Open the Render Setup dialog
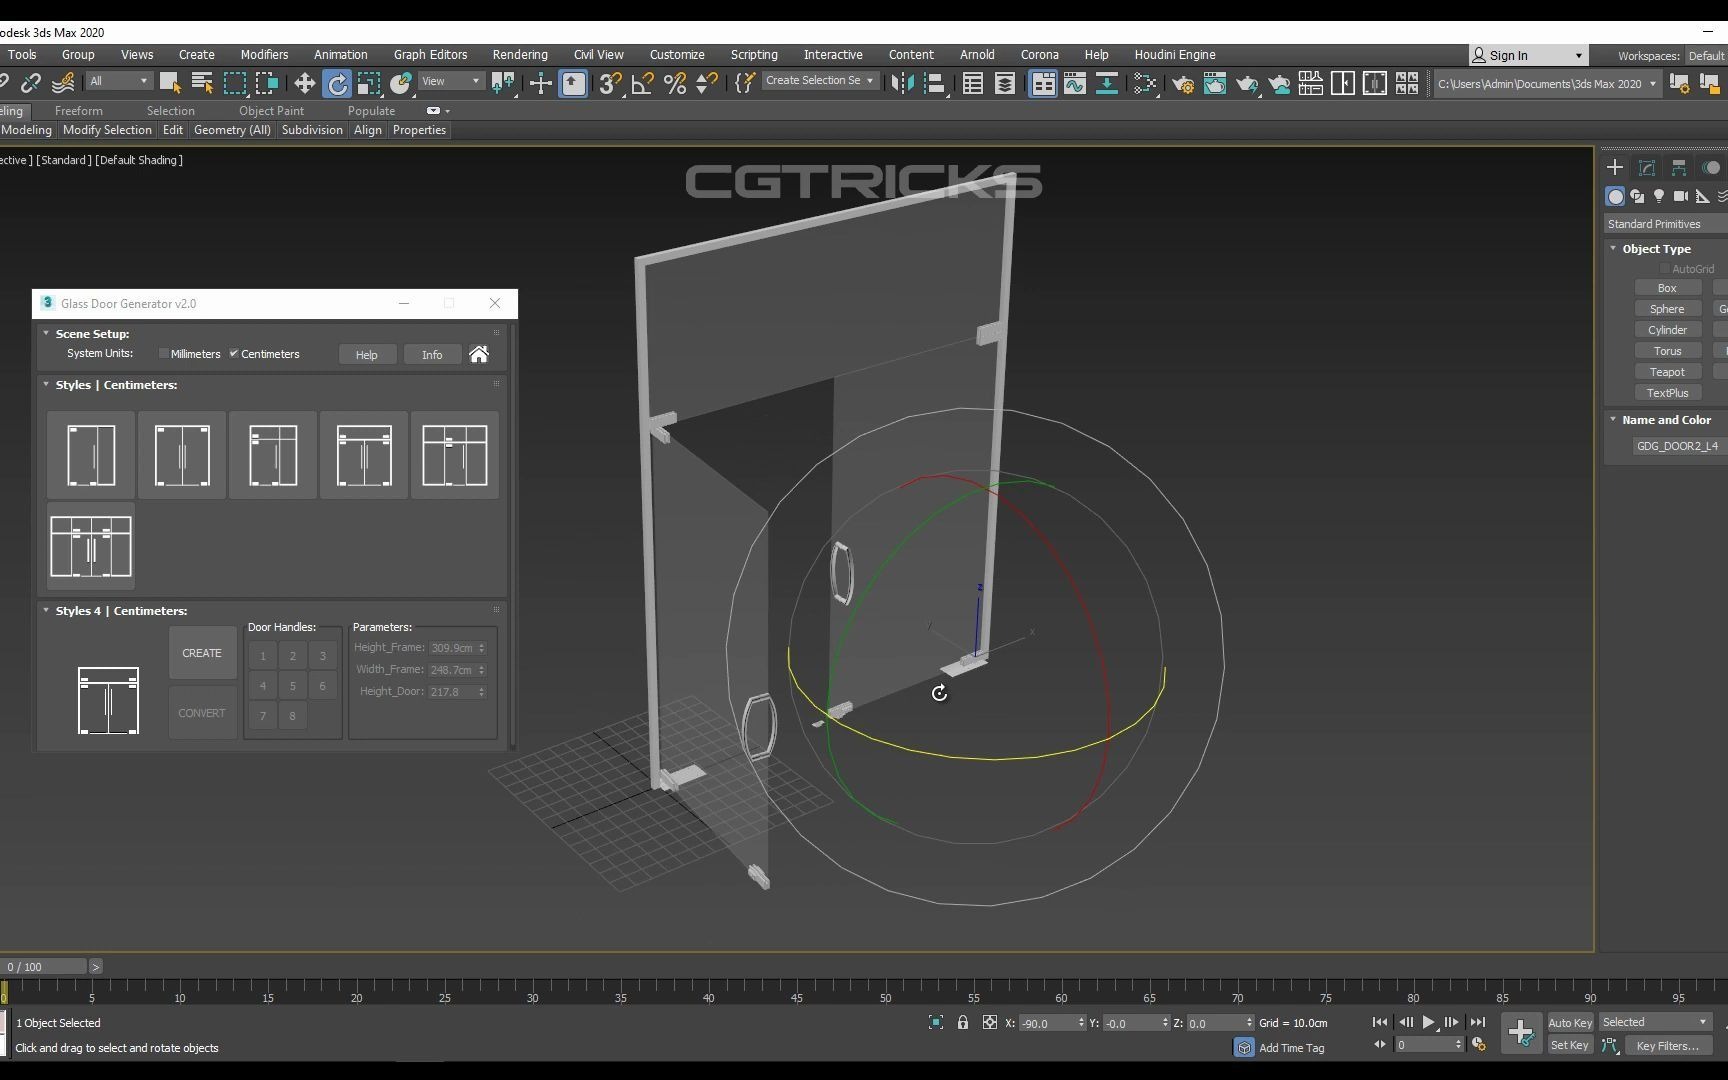The height and width of the screenshot is (1080, 1728). click(1183, 84)
